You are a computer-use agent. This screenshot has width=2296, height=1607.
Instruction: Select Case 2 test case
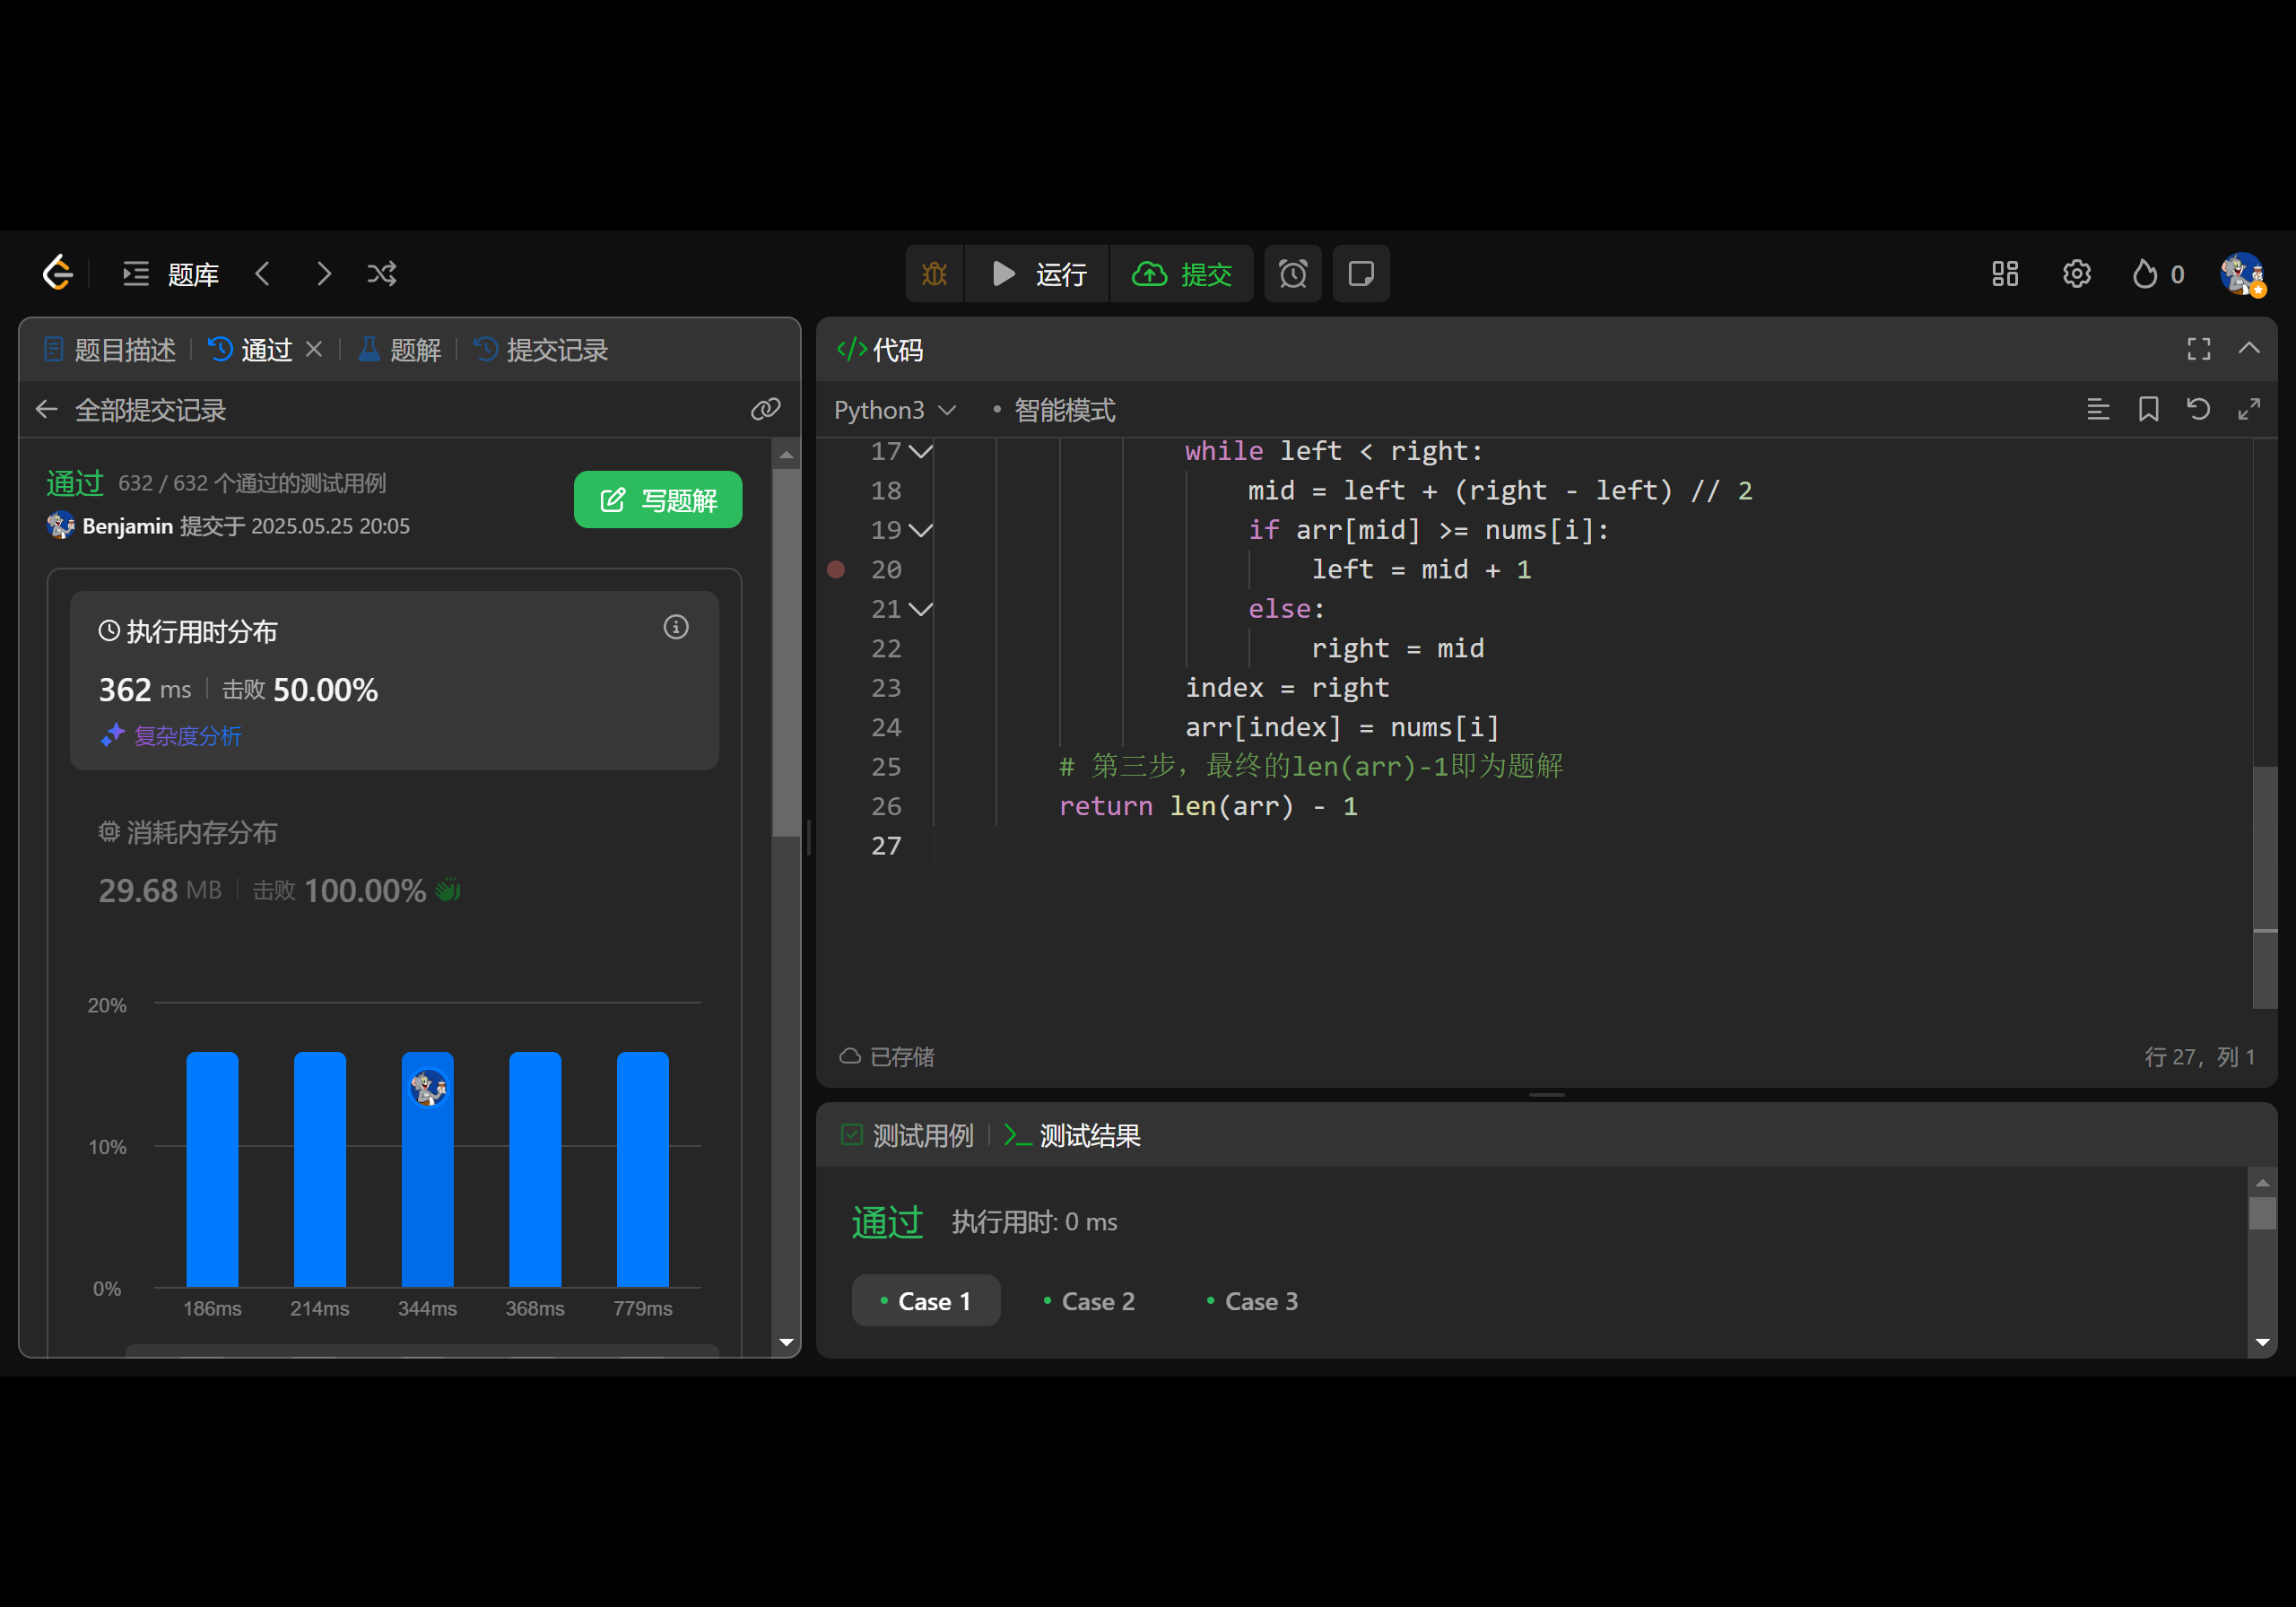click(1088, 1300)
